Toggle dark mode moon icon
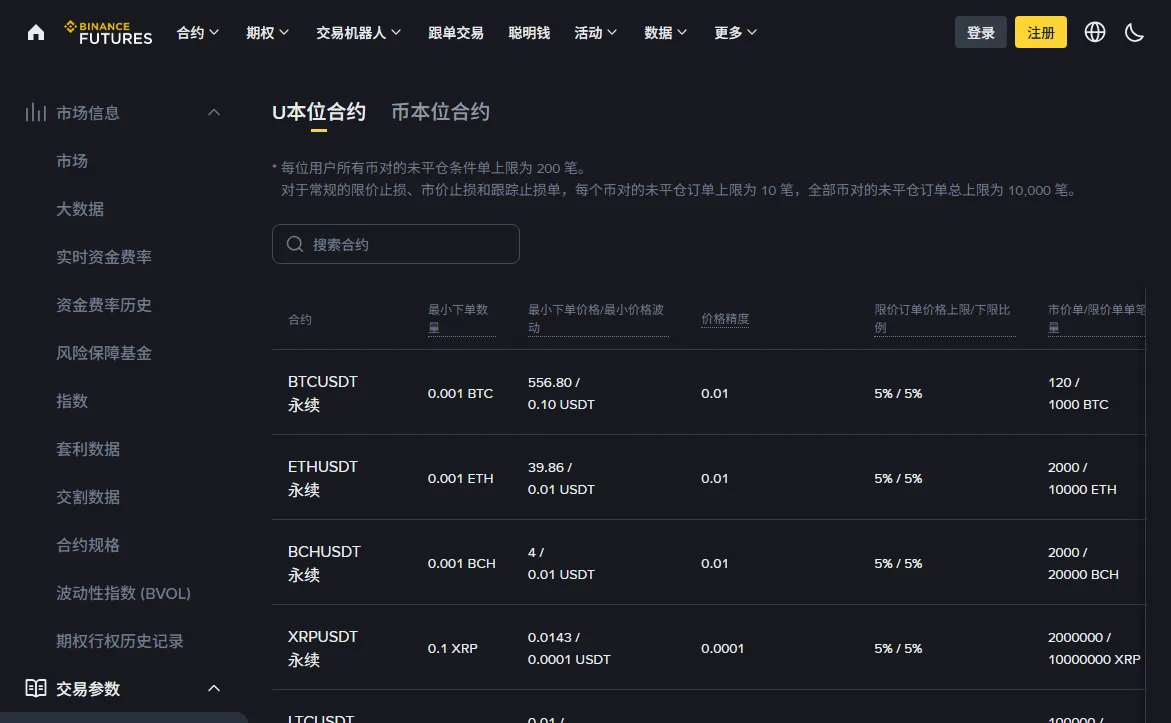Viewport: 1171px width, 723px height. (x=1134, y=32)
